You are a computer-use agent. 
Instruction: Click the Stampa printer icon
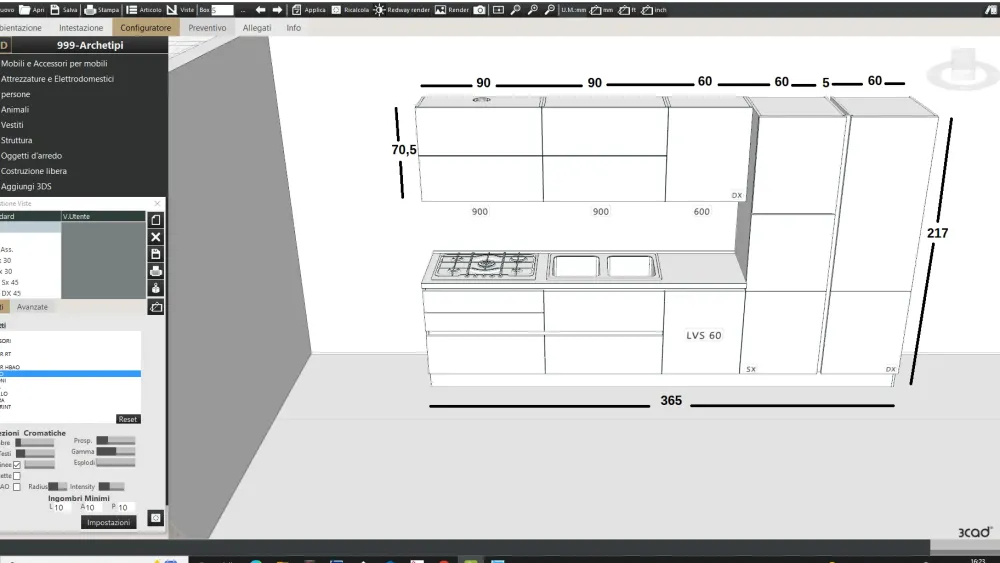click(89, 9)
